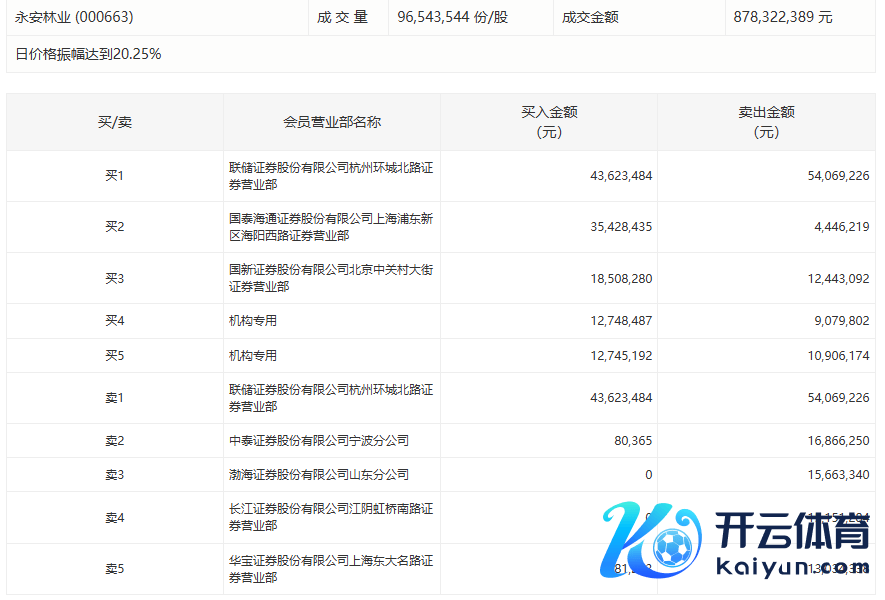Click the 卖出金额 (元) column header

766,122
